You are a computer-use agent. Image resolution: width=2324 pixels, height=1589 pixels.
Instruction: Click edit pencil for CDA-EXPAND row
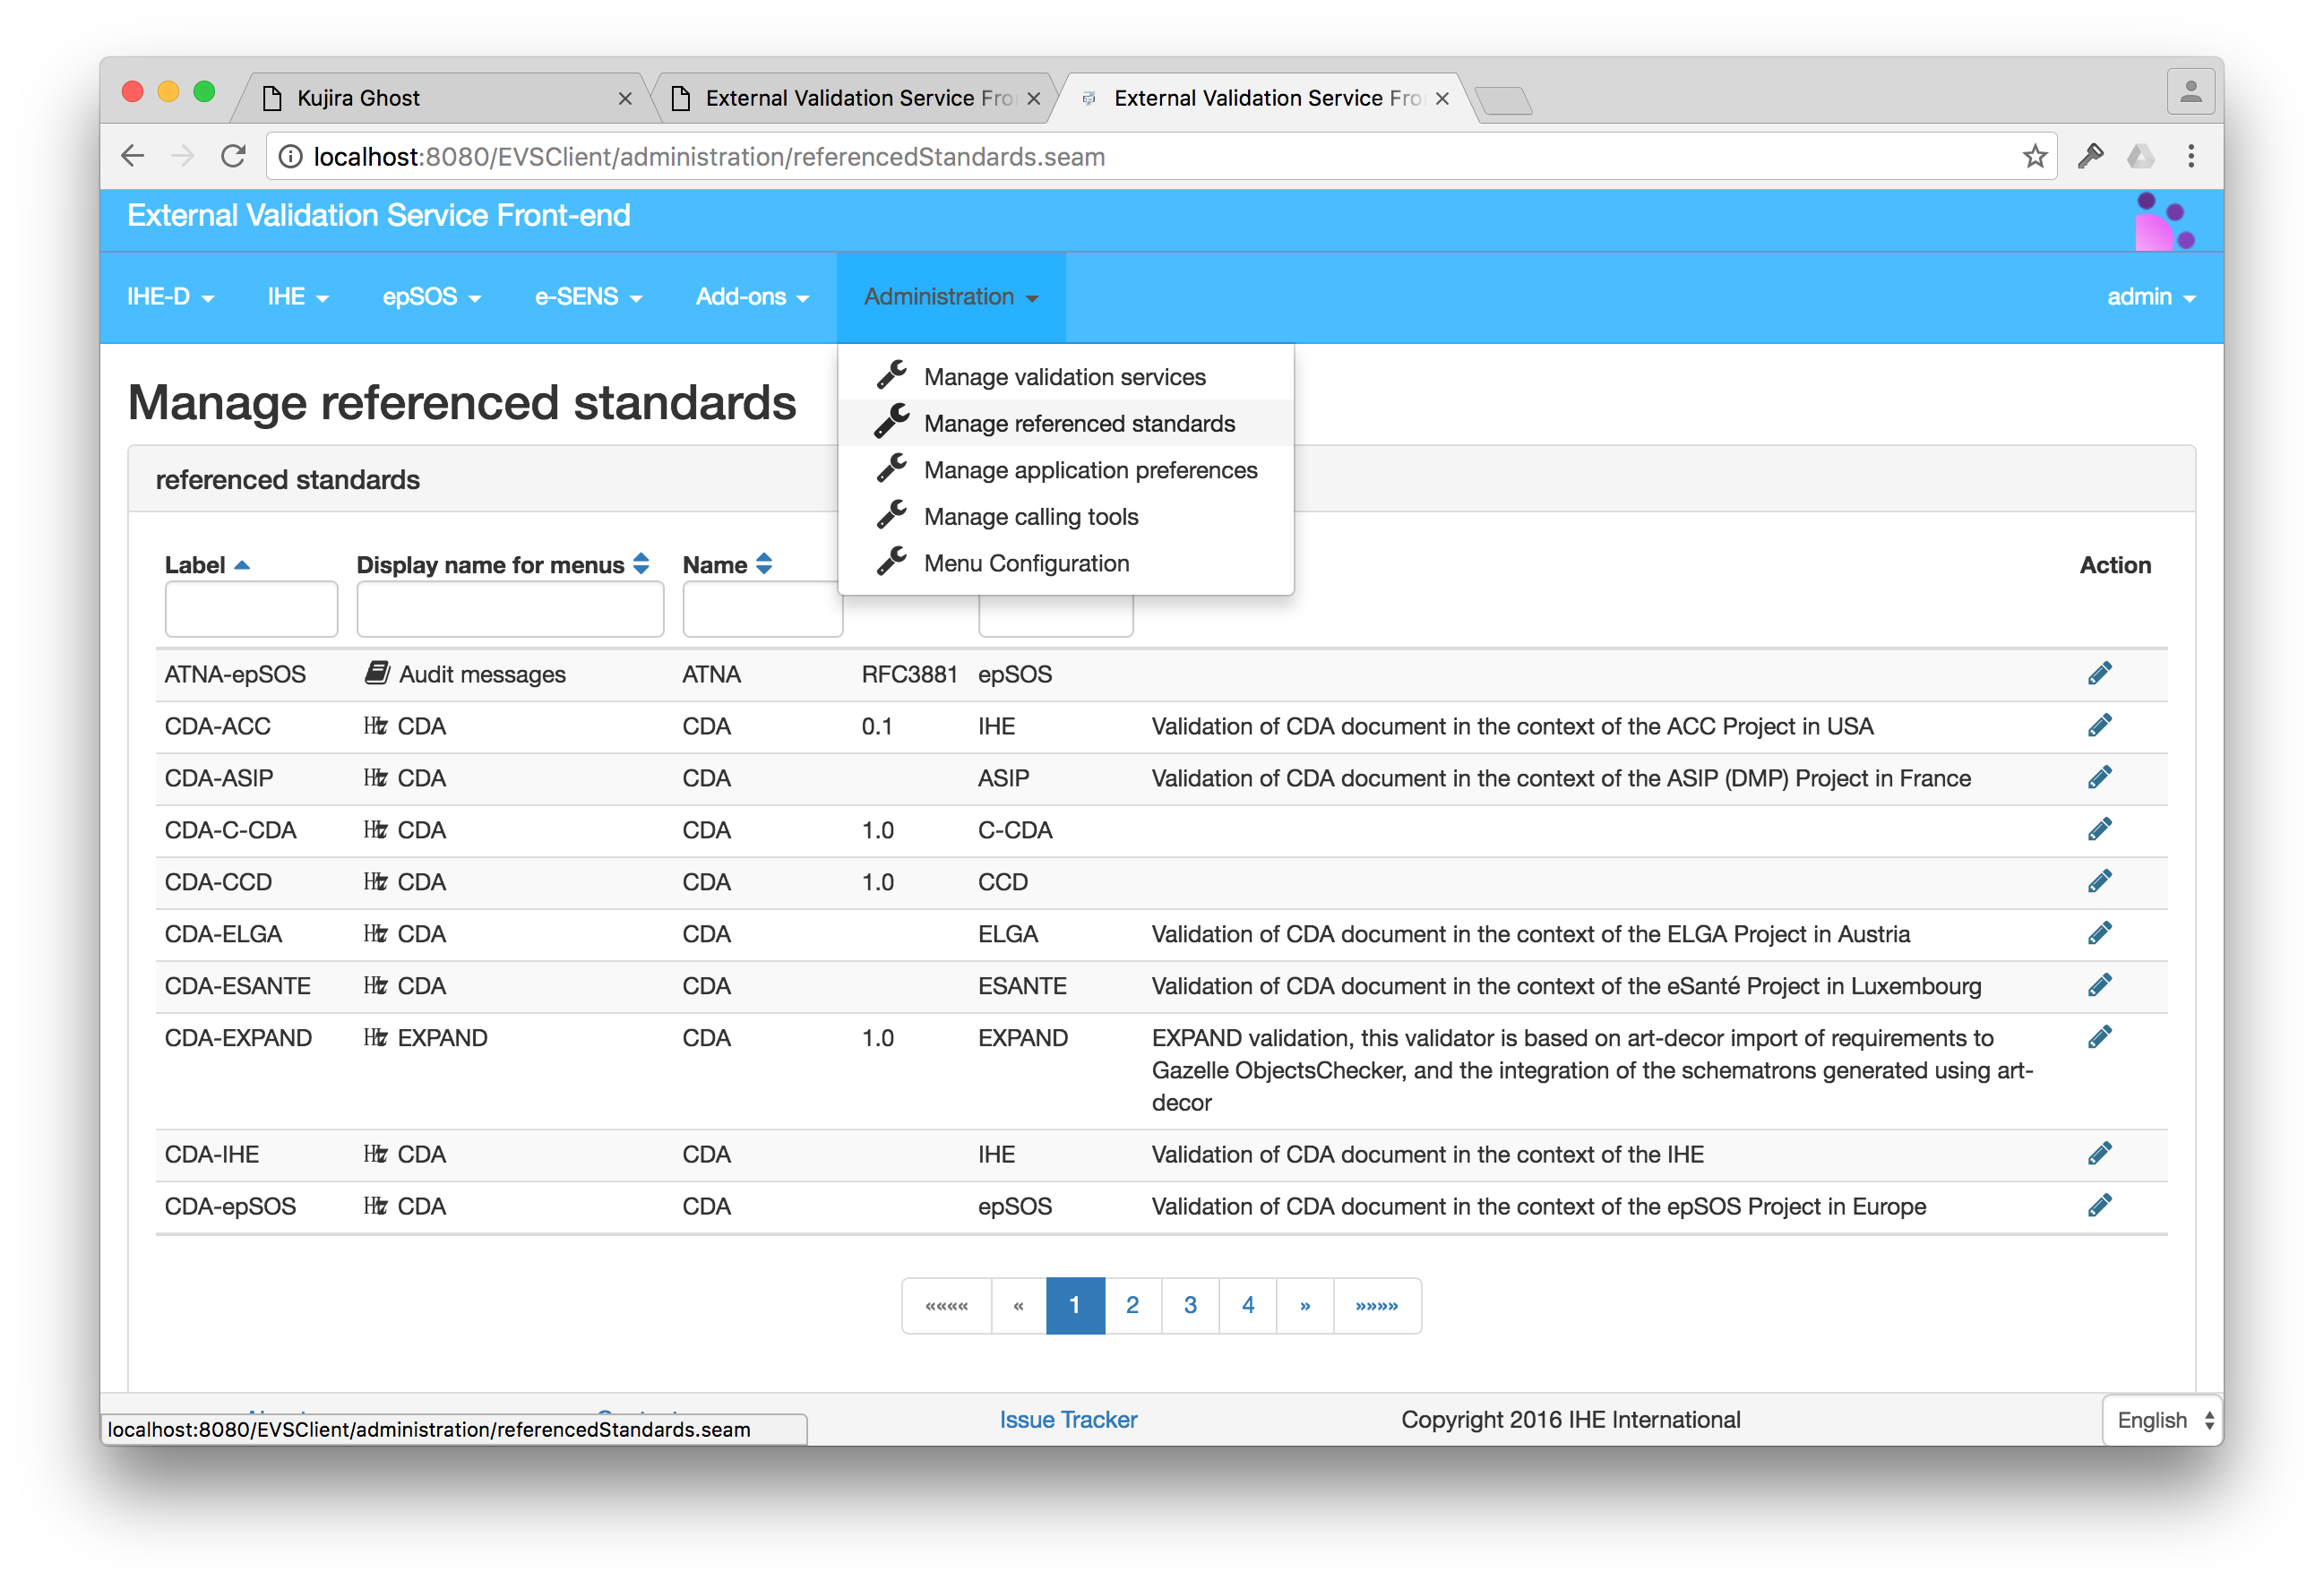2099,1037
